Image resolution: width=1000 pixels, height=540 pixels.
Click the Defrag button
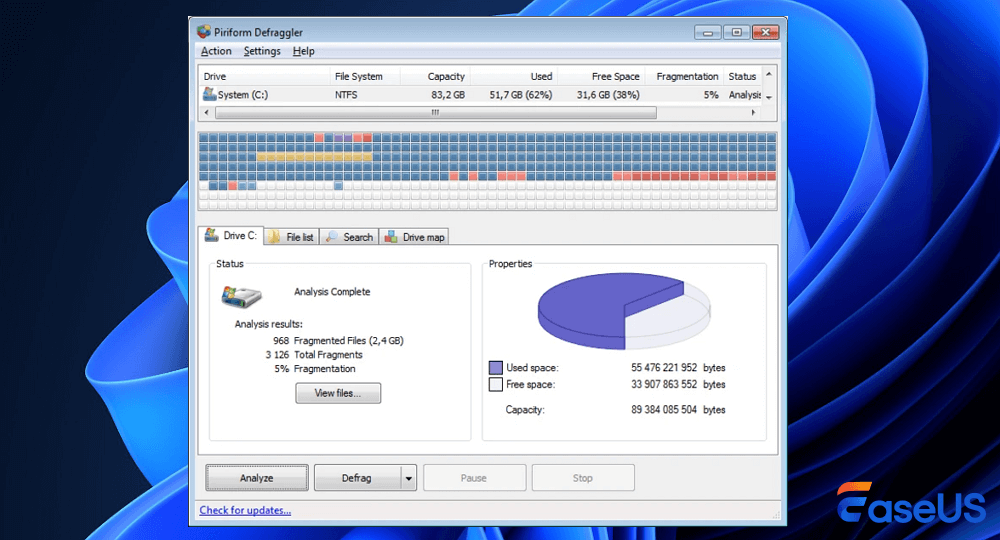point(357,478)
